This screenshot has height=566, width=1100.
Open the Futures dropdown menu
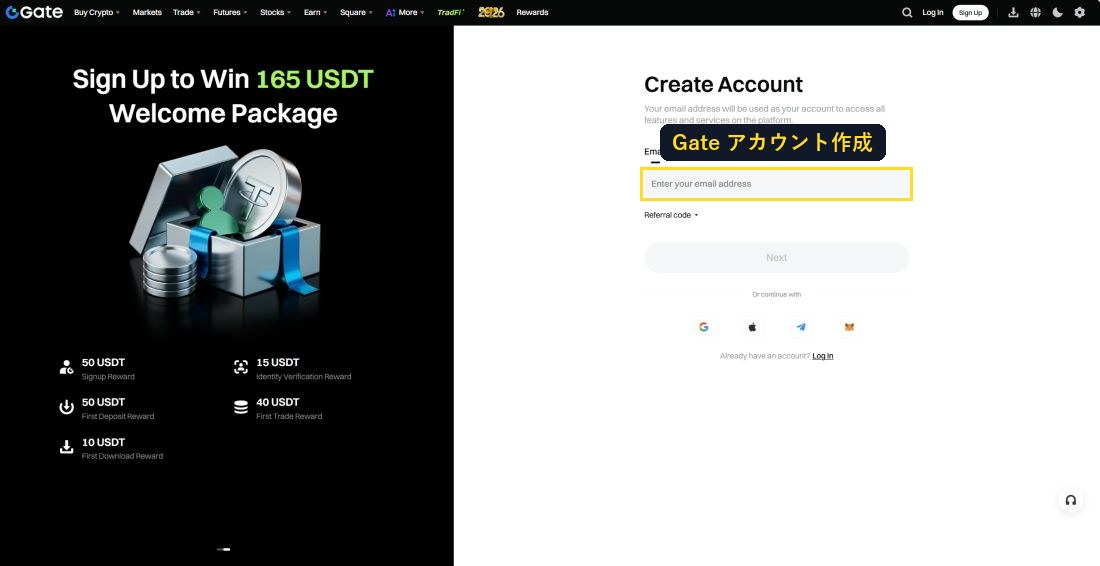[230, 13]
